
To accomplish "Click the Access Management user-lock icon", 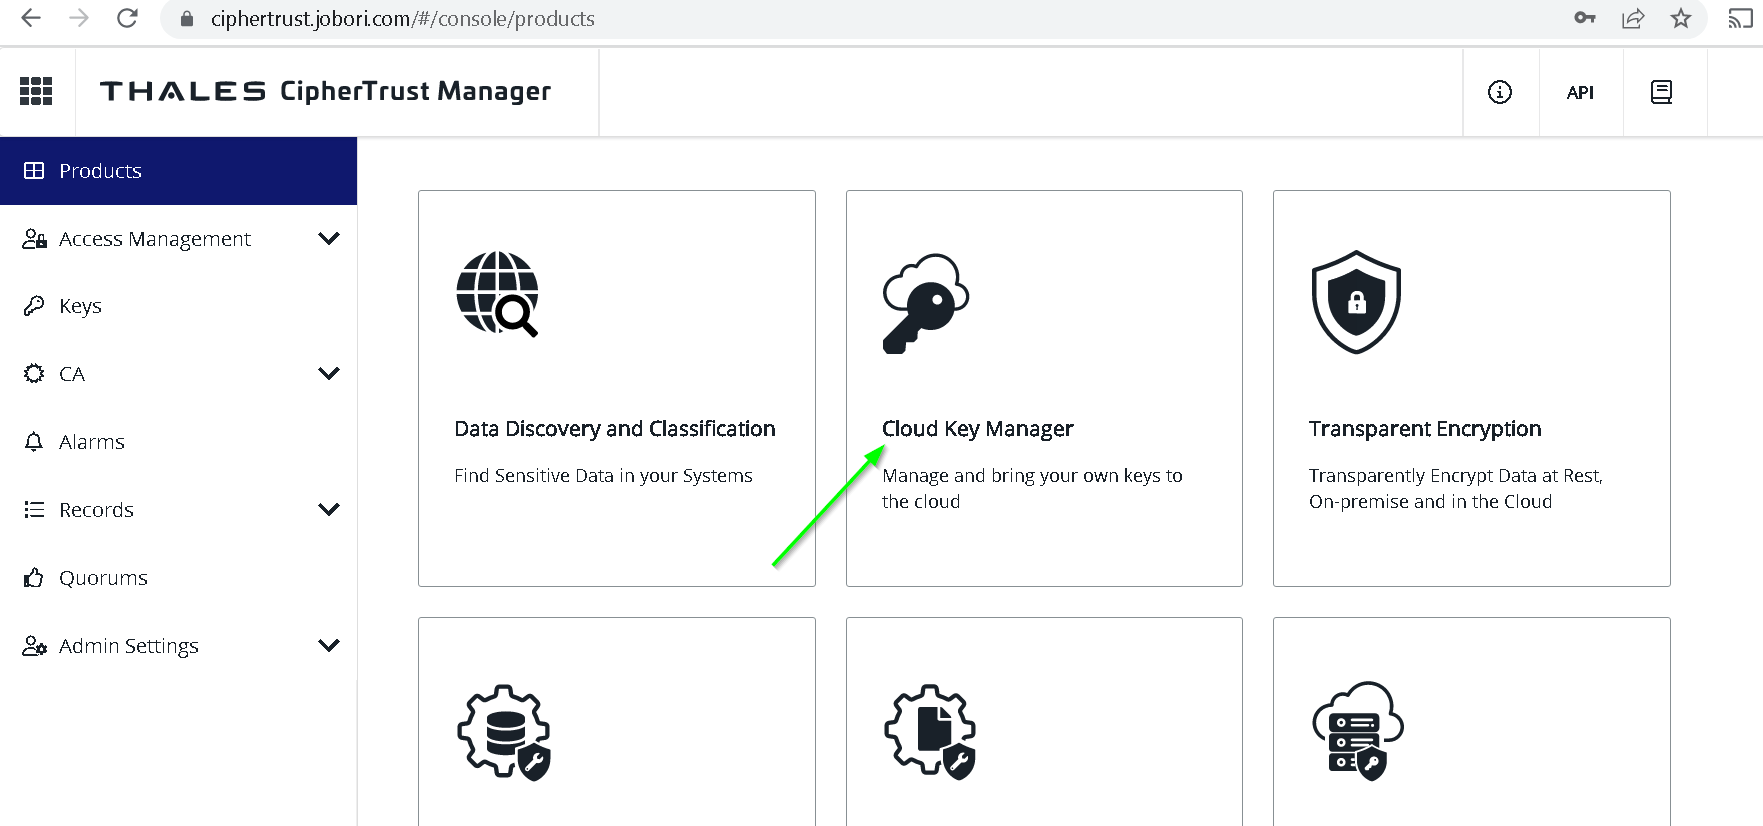I will tap(35, 238).
